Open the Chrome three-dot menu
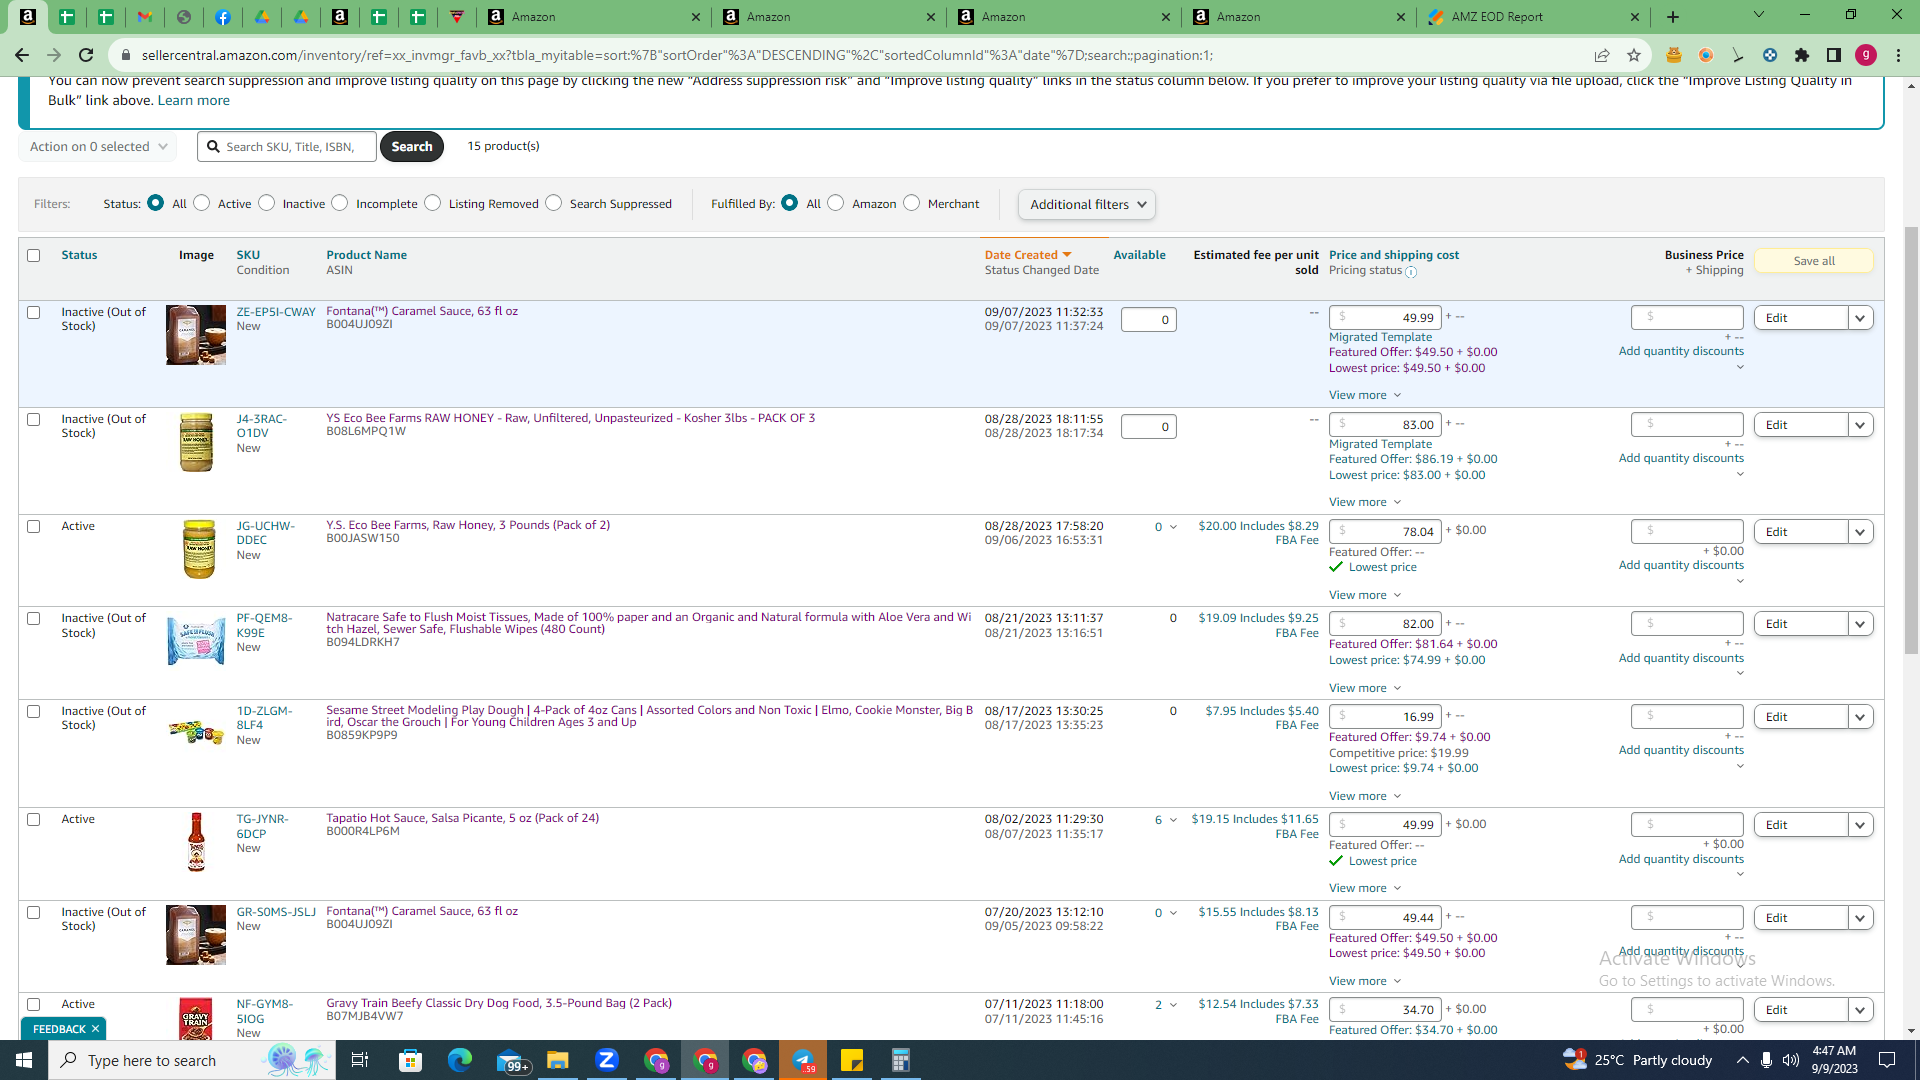Viewport: 1920px width, 1080px height. click(x=1898, y=55)
